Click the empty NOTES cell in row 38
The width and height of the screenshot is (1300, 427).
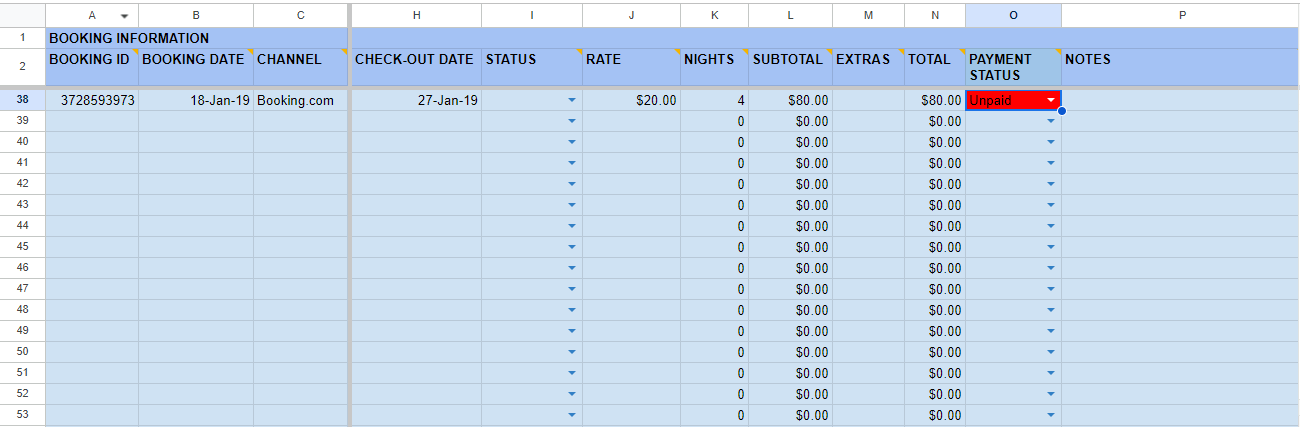coord(1181,100)
